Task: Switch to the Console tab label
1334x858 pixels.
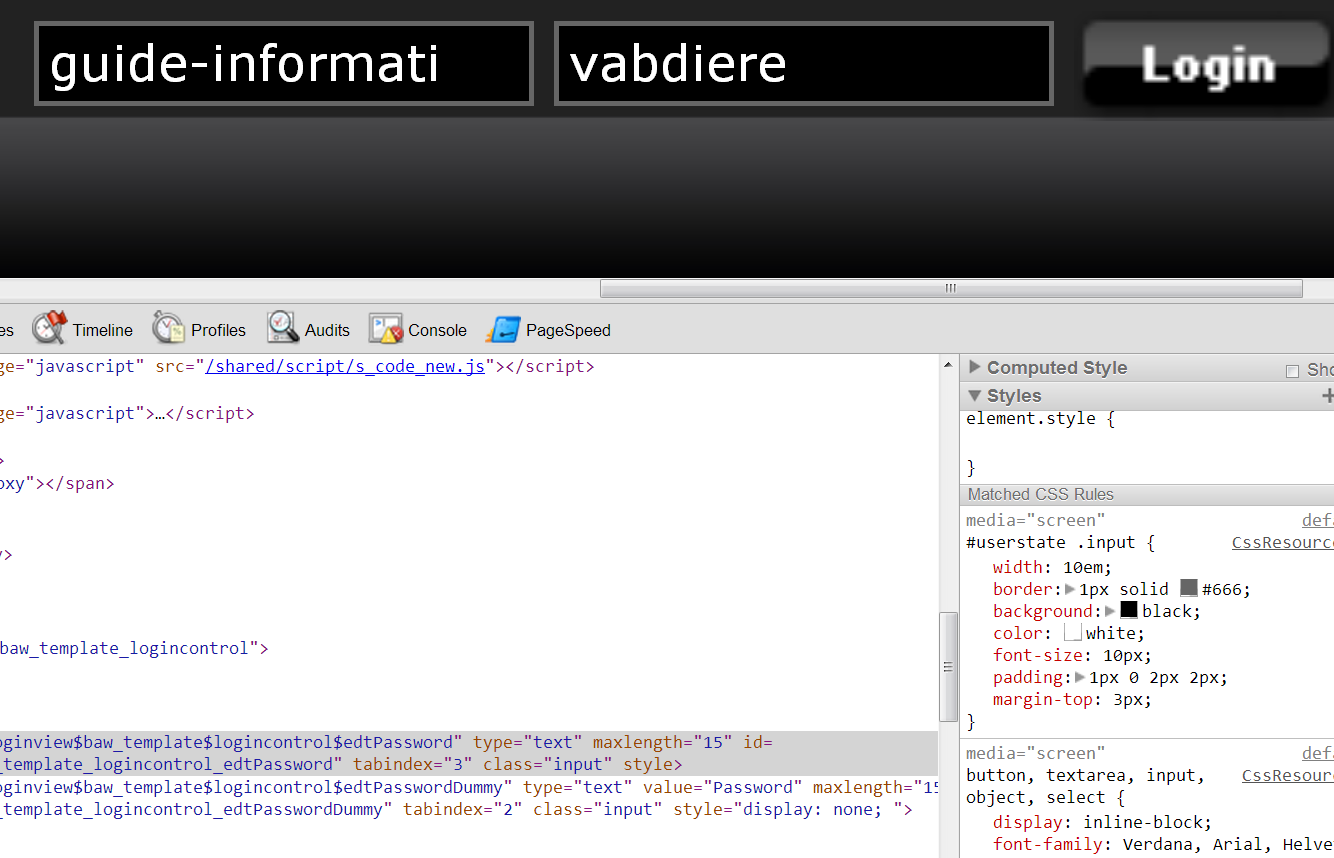Action: 437,330
